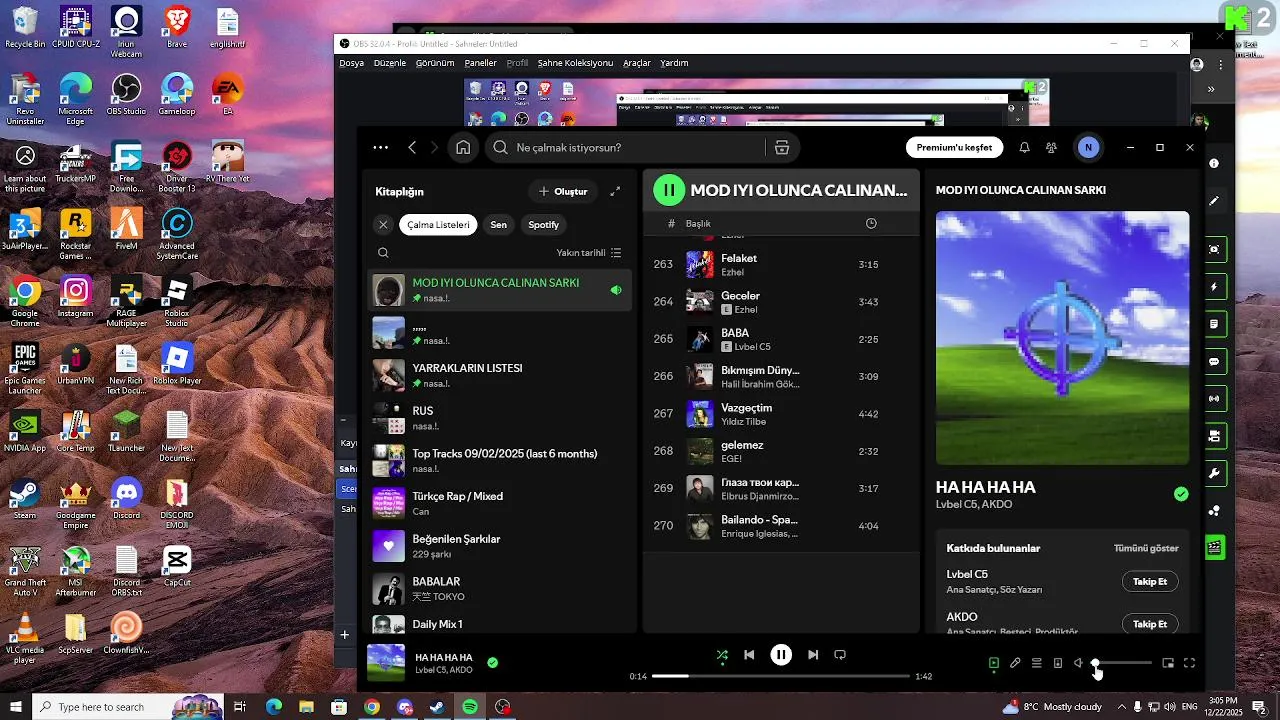Toggle saved checkmark in the Now Playing panel
The height and width of the screenshot is (720, 1280).
[1181, 494]
